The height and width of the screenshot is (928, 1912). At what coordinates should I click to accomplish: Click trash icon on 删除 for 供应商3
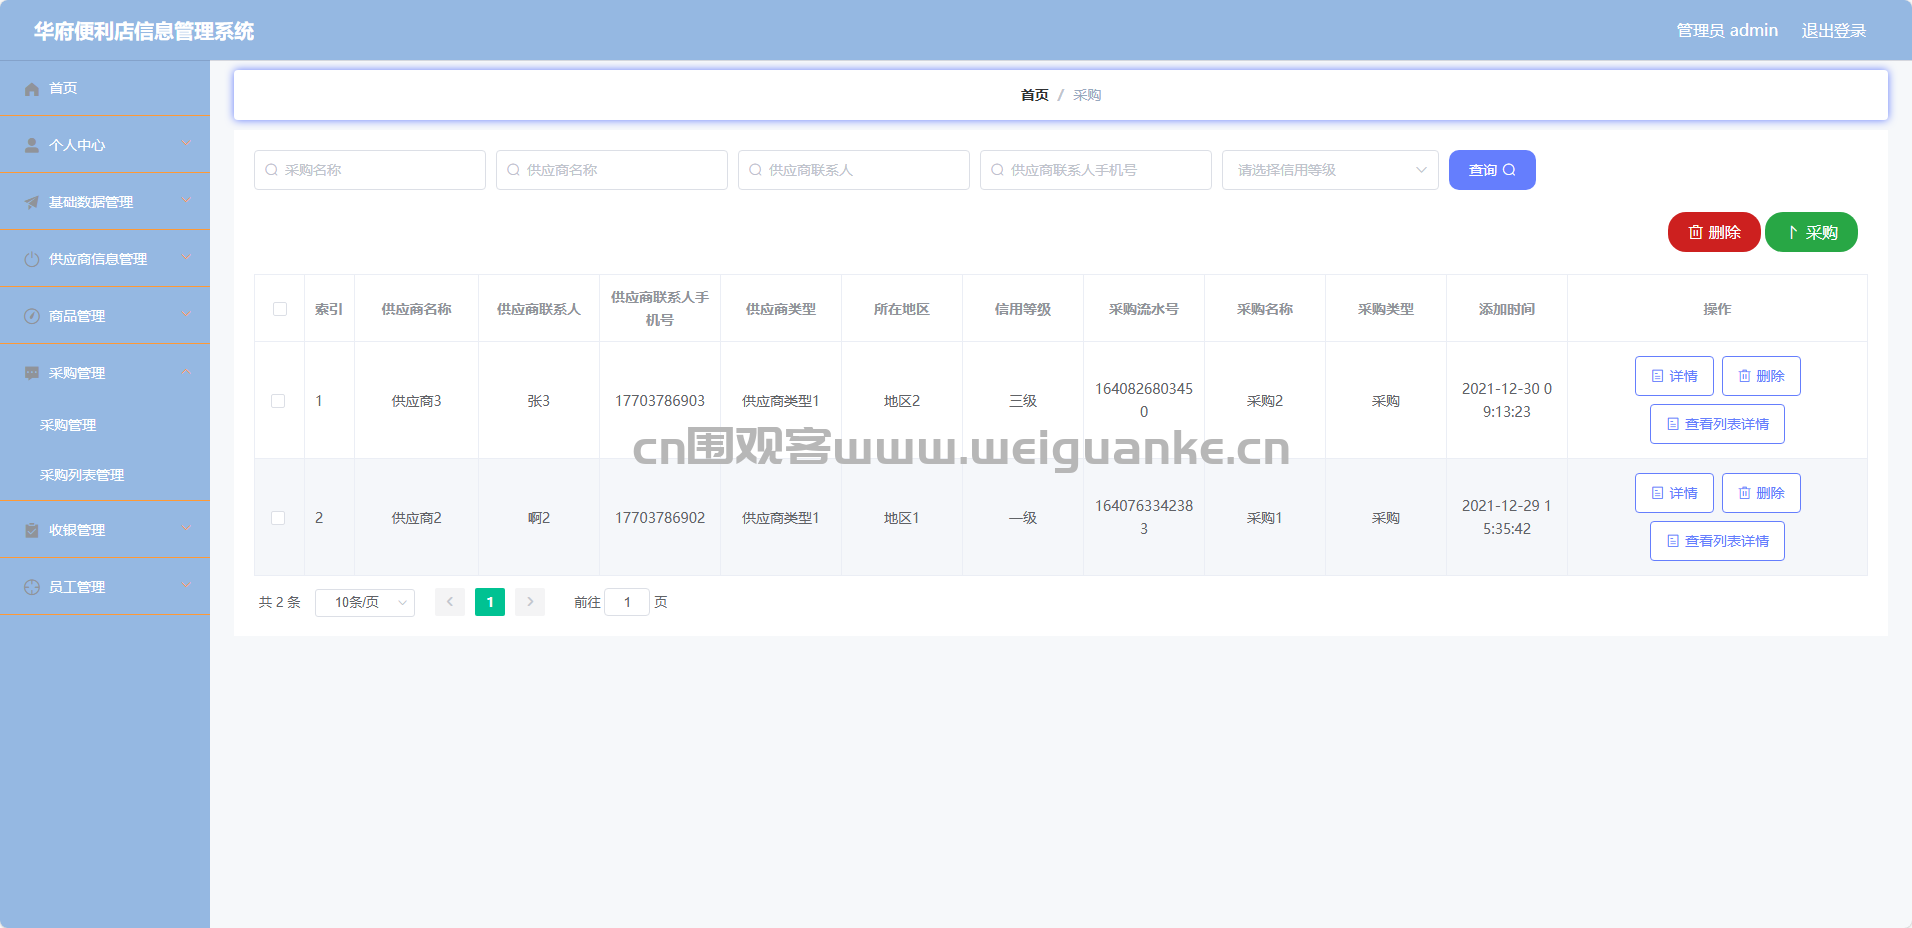pyautogui.click(x=1744, y=376)
